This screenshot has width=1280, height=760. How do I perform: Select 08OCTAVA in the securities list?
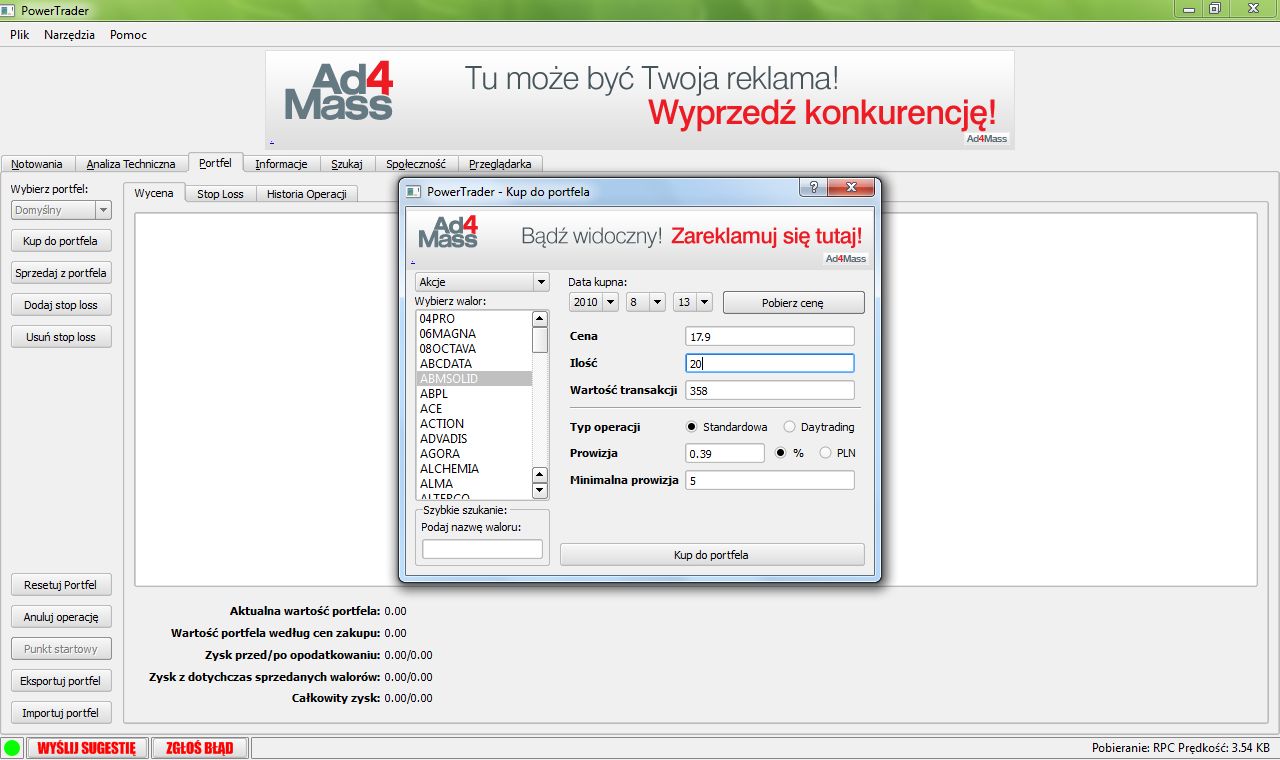point(474,349)
